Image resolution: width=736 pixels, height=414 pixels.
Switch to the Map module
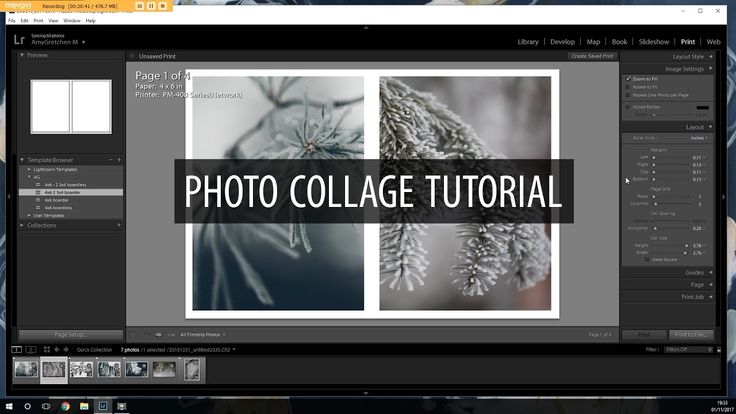pos(593,42)
